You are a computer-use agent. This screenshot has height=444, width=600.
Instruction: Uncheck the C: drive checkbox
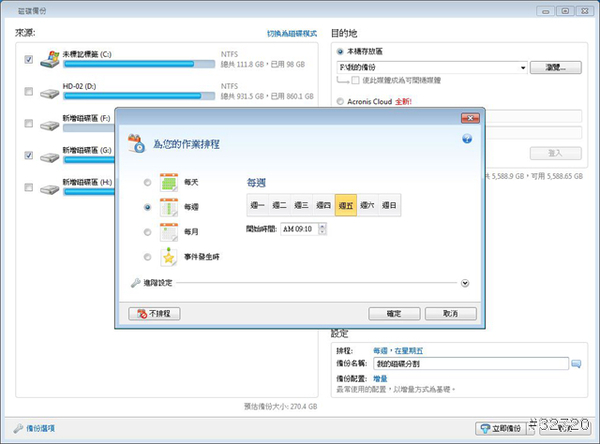[x=29, y=59]
